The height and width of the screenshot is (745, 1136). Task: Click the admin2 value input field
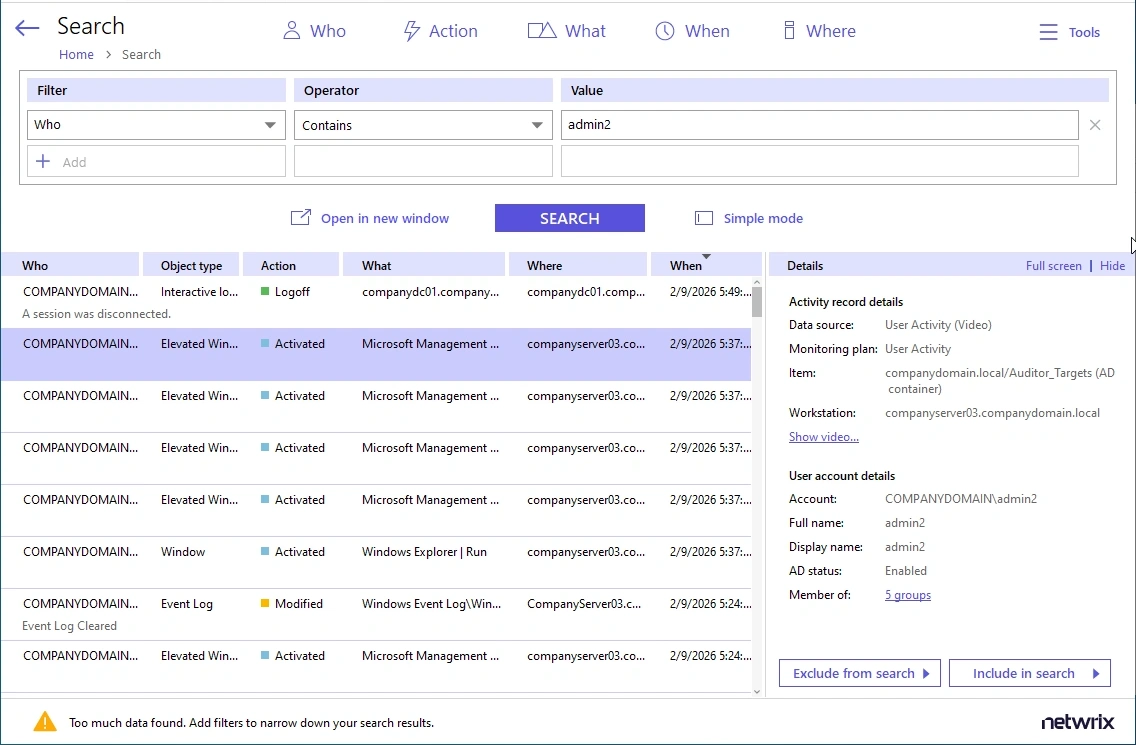818,125
